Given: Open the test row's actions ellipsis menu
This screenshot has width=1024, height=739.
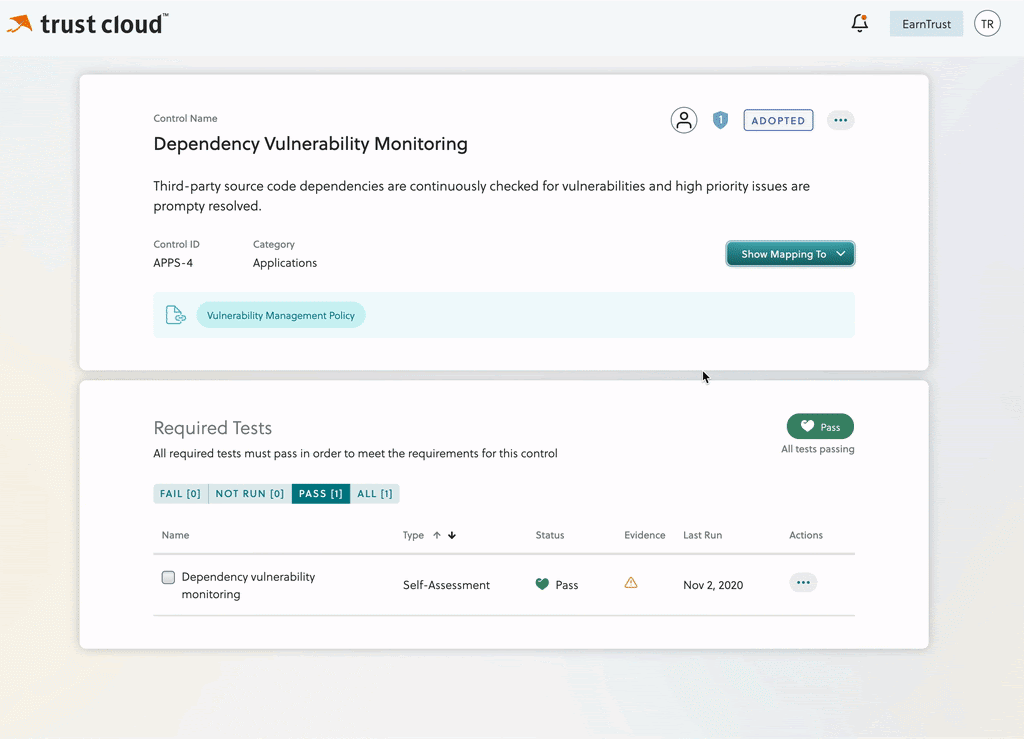Looking at the screenshot, I should (x=803, y=582).
